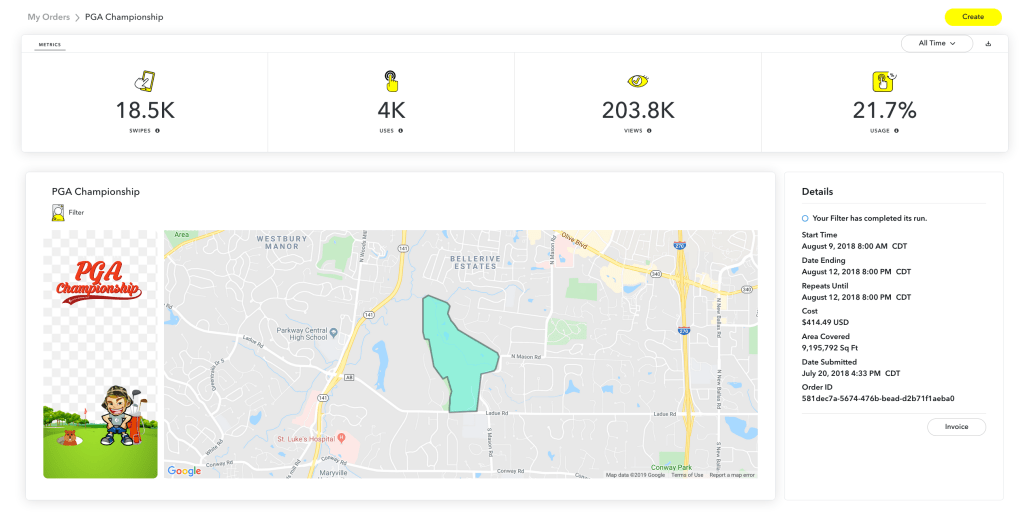Image resolution: width=1023 pixels, height=525 pixels.
Task: Show info tooltip next to Usage
Action: point(899,131)
